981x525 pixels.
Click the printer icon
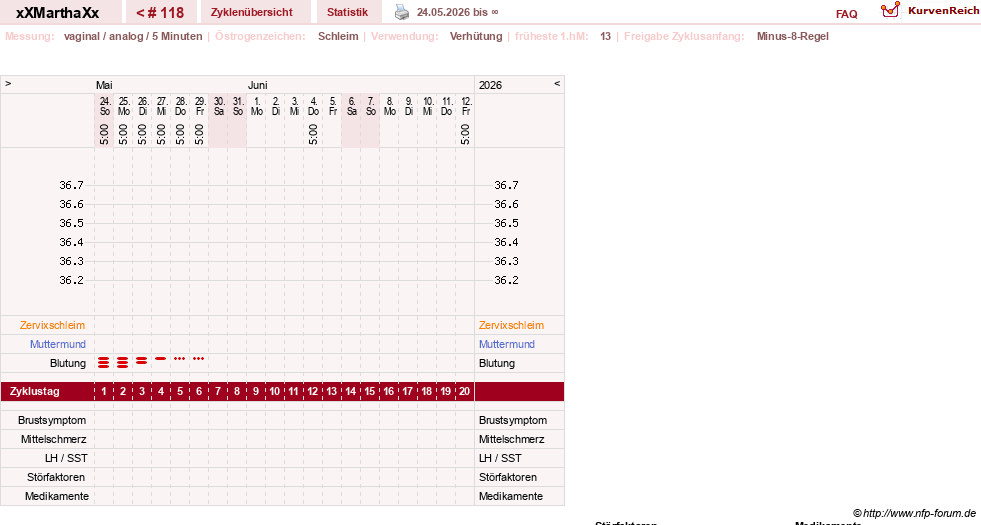[x=402, y=12]
